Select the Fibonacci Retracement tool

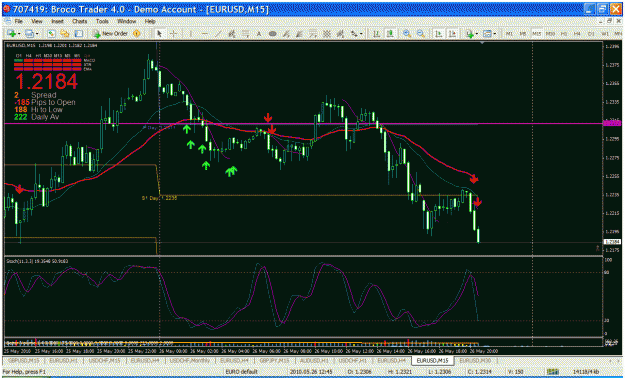(246, 34)
